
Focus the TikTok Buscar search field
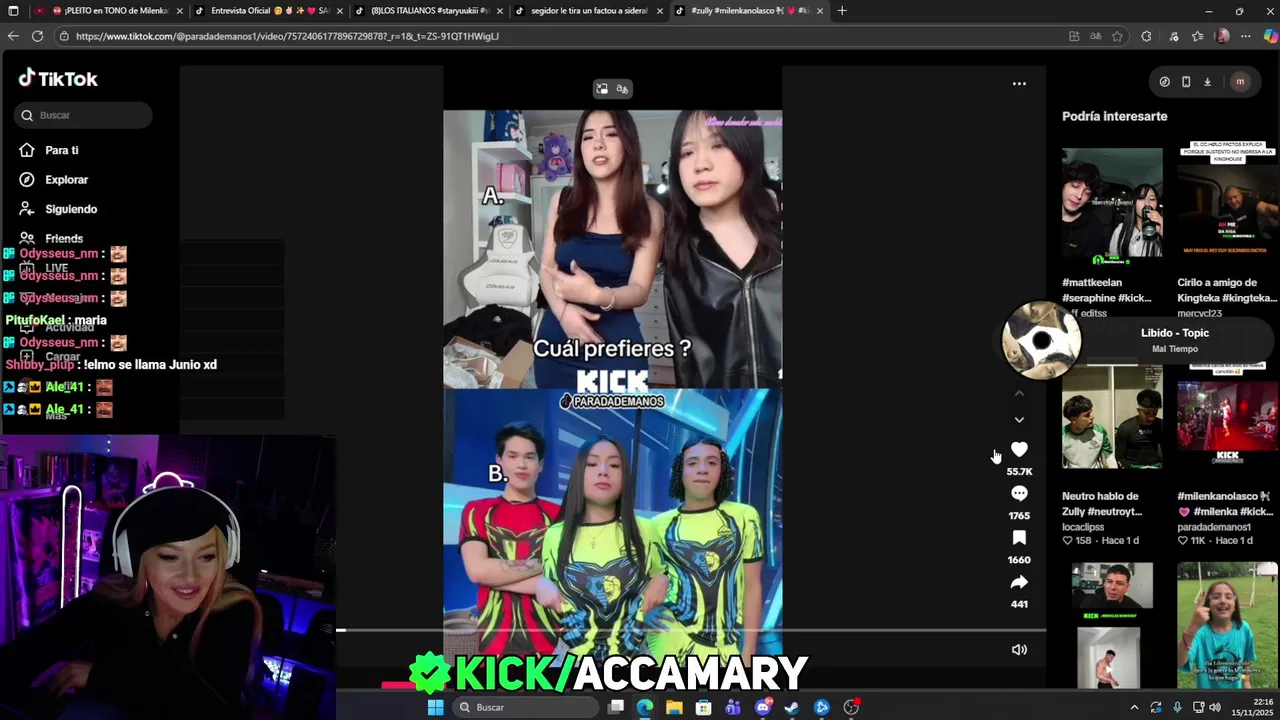(x=83, y=115)
